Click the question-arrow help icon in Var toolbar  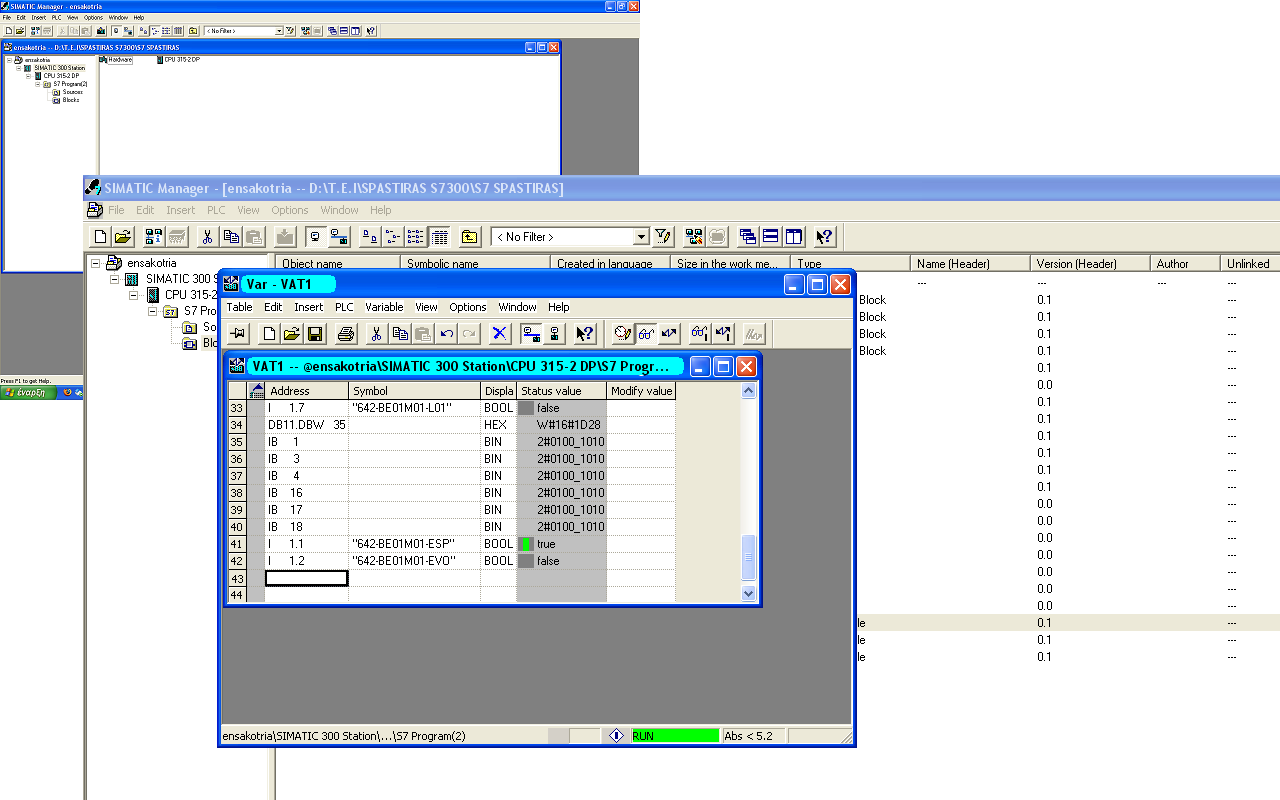point(585,333)
